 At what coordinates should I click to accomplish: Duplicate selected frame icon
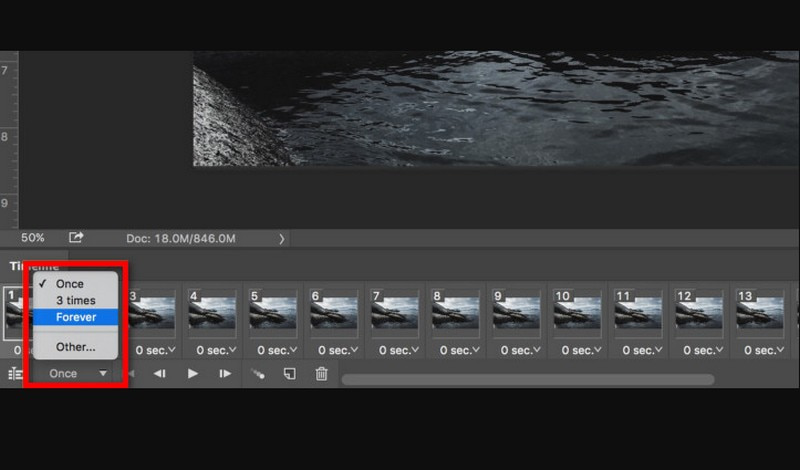pyautogui.click(x=289, y=374)
